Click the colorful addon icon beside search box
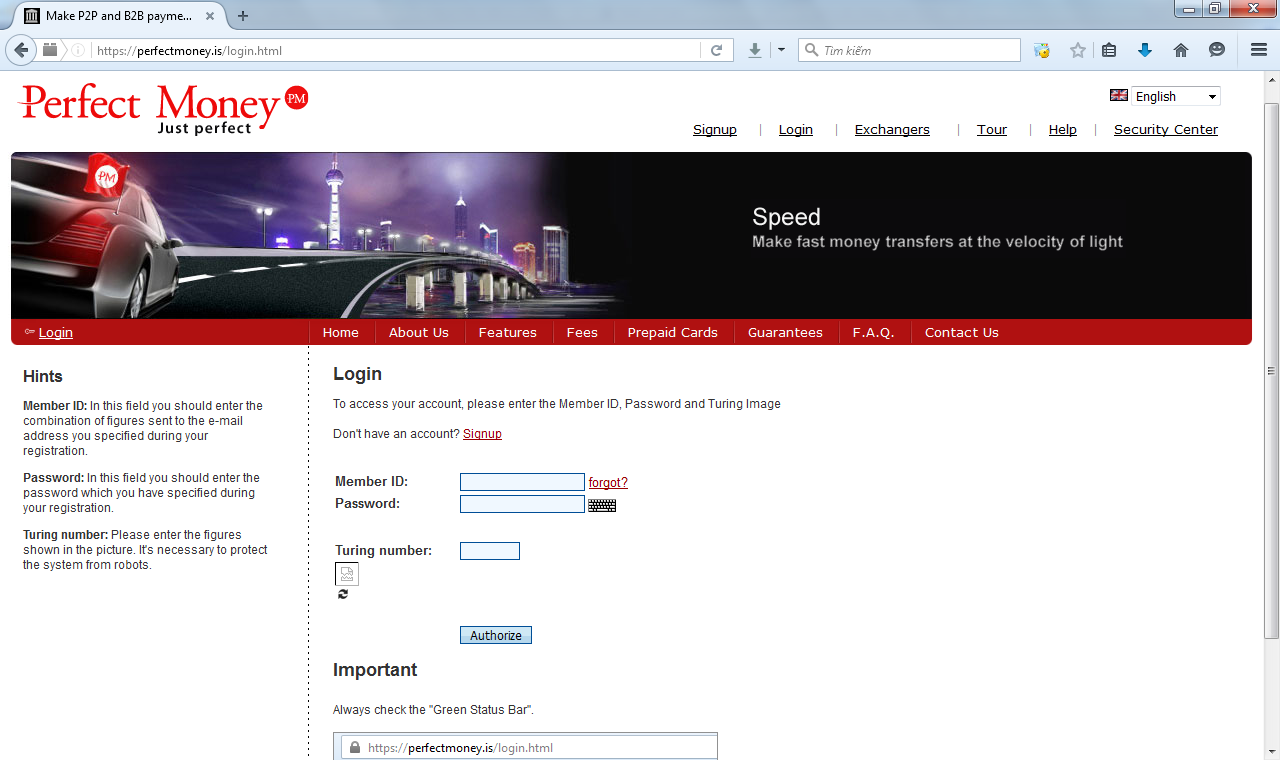Screen dimensions: 1280x760 pyautogui.click(x=1042, y=50)
